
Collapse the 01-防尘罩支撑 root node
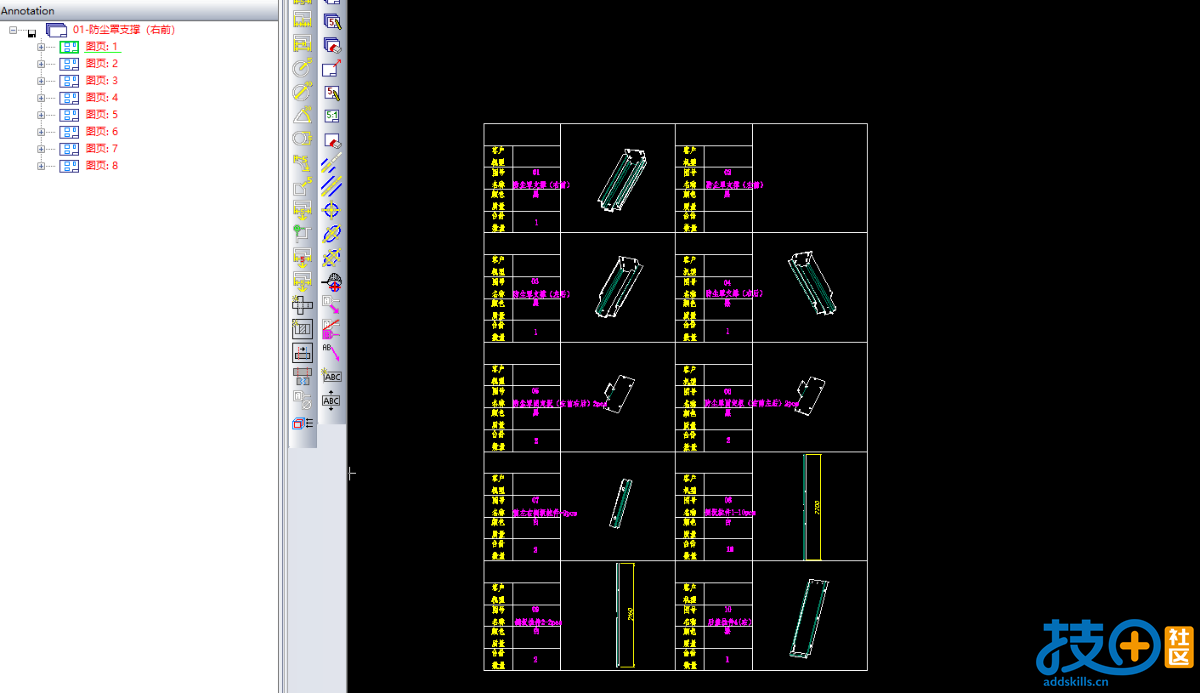(x=13, y=30)
